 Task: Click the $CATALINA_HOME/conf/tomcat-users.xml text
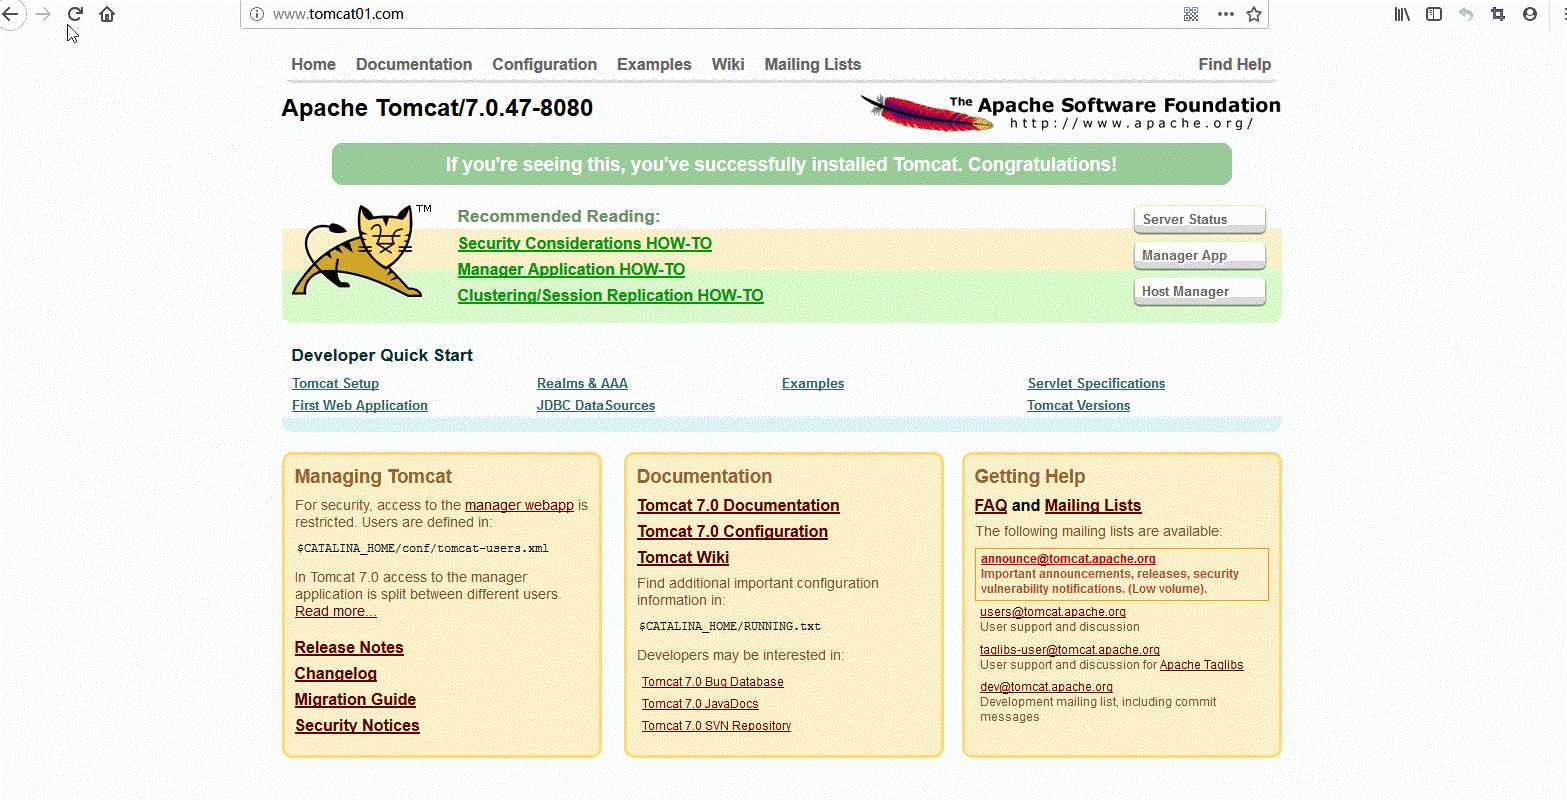click(x=423, y=548)
